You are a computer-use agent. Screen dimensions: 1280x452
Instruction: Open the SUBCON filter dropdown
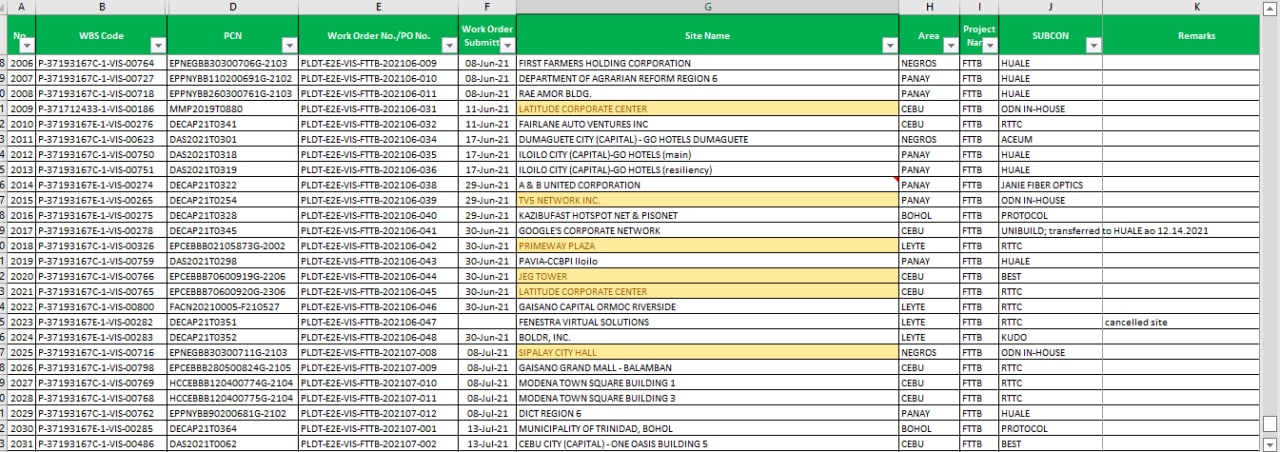1093,45
